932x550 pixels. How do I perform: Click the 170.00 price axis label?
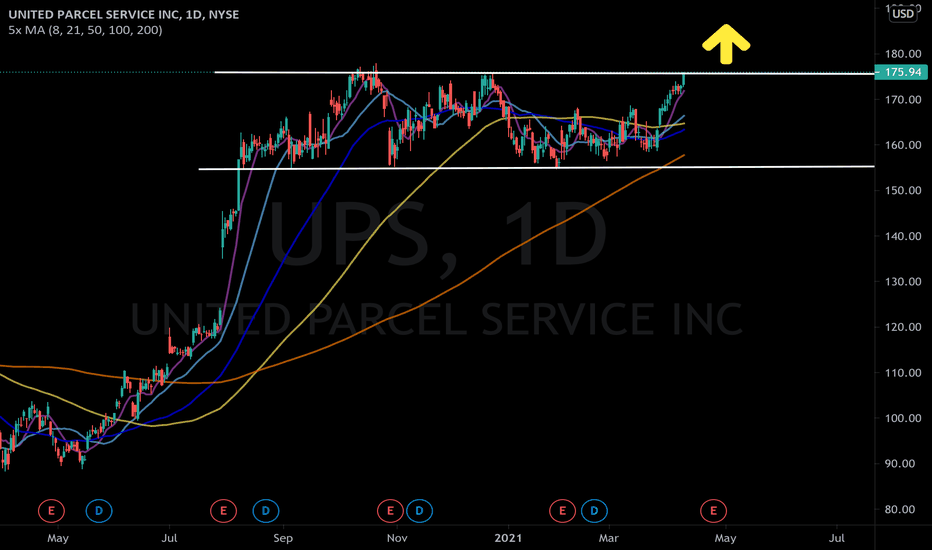point(903,99)
